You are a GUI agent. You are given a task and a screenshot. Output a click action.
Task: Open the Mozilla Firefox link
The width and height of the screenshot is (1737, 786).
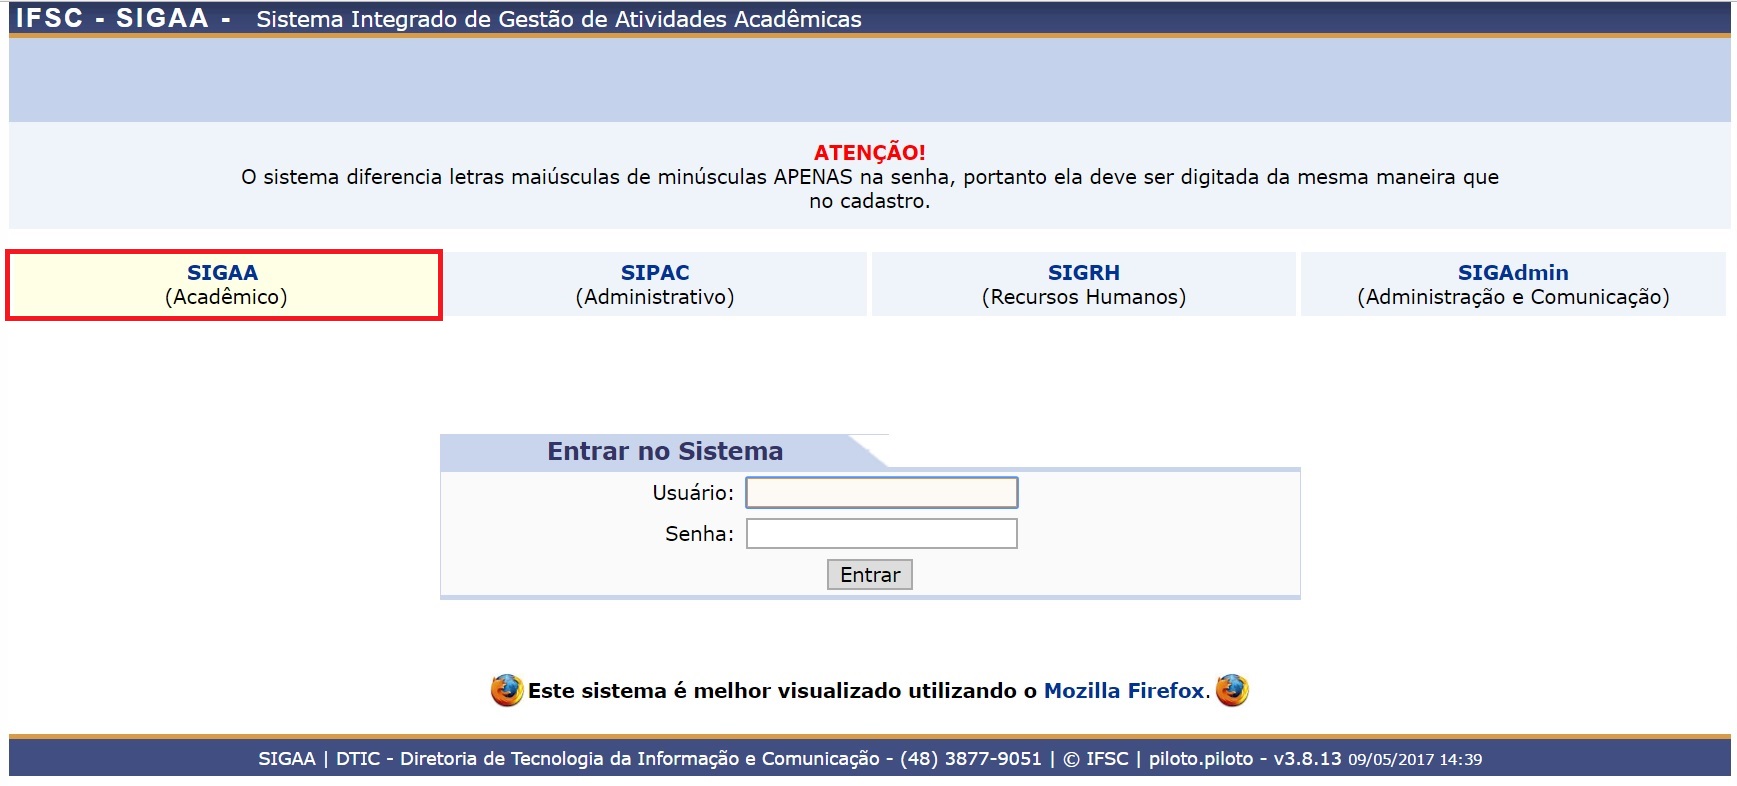point(1123,688)
